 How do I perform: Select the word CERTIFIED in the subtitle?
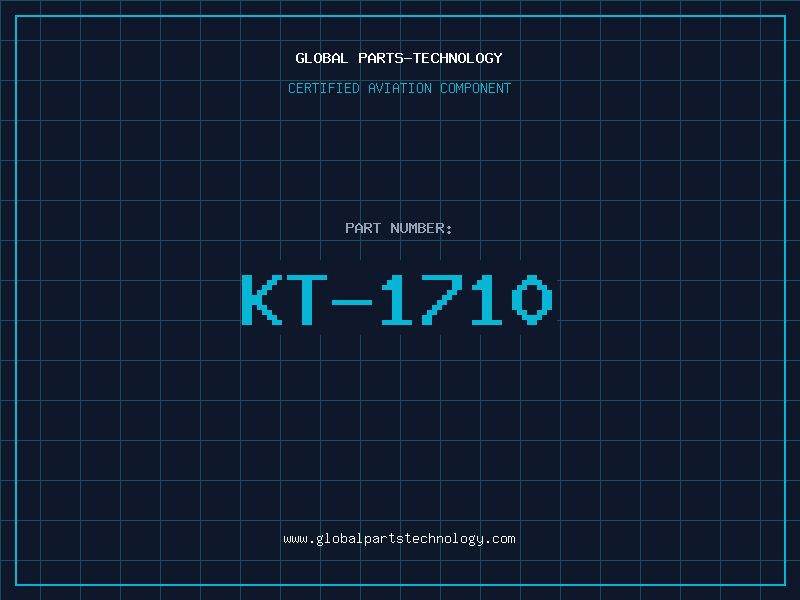point(323,88)
